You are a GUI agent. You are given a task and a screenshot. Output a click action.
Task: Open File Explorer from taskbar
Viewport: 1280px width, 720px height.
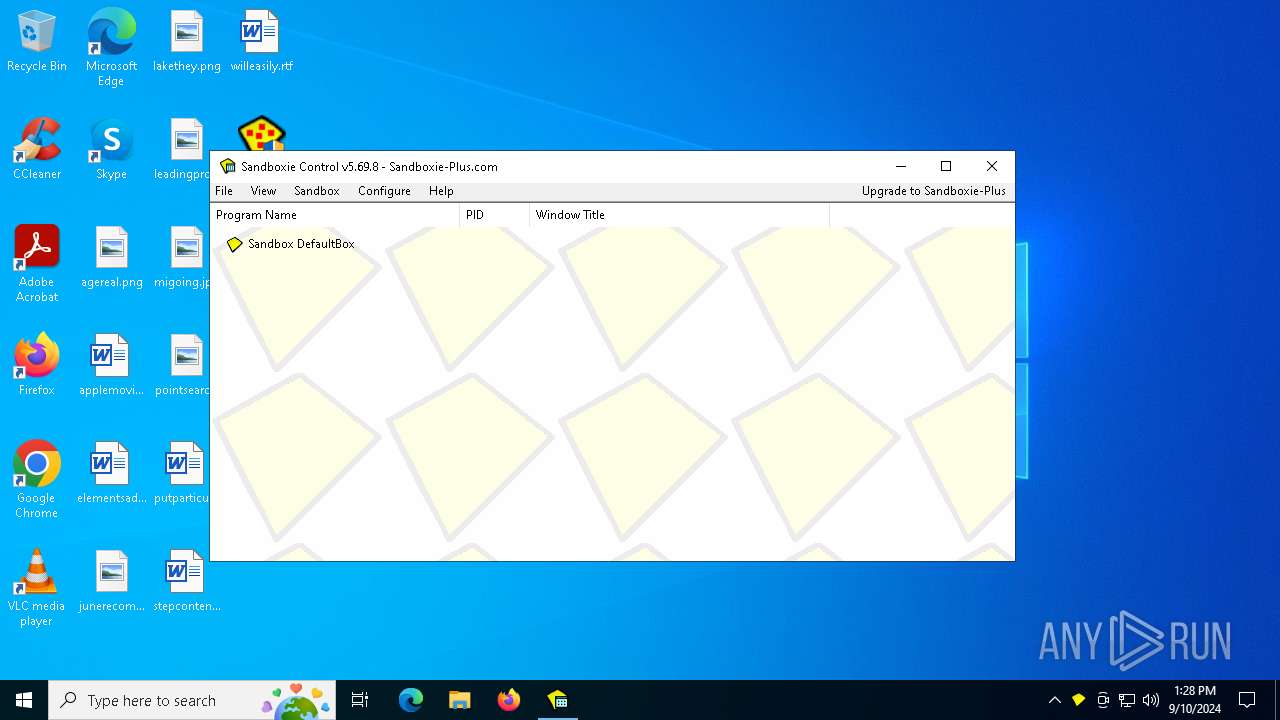pyautogui.click(x=459, y=700)
